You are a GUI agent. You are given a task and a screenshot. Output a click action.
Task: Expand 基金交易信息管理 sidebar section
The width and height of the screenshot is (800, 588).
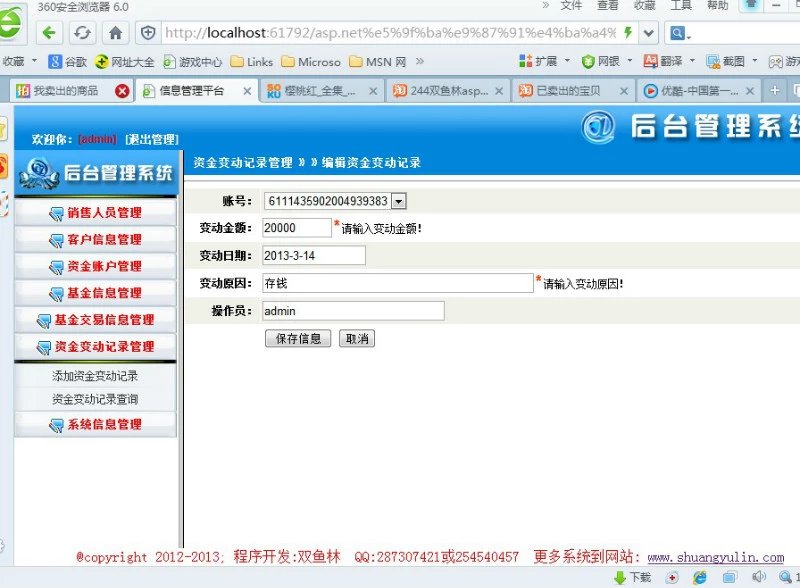(x=95, y=320)
